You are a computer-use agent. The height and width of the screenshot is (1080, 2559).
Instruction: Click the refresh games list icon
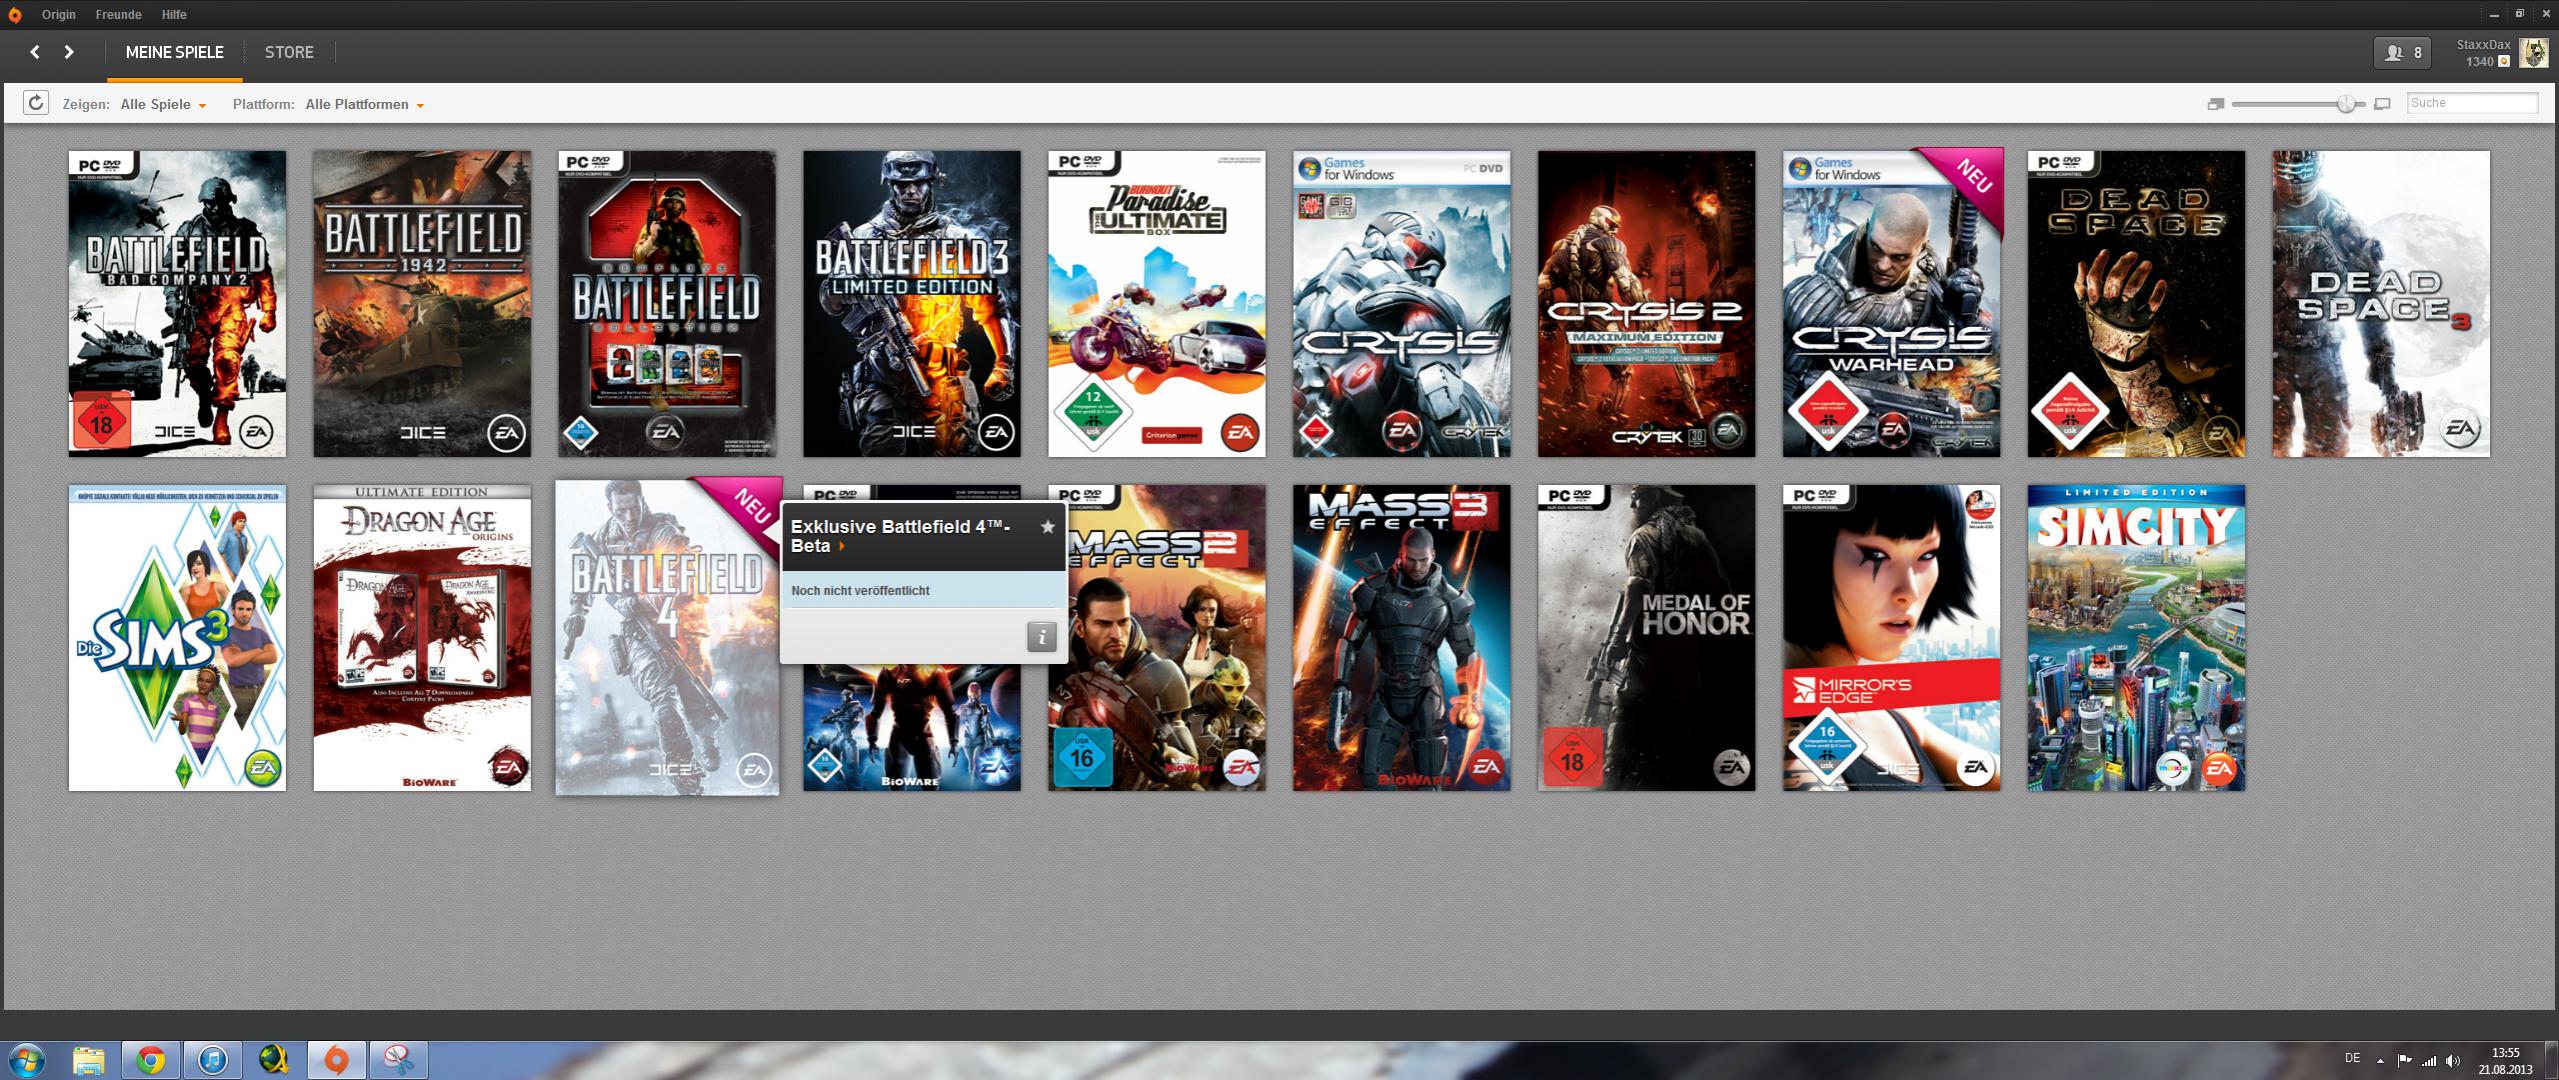point(35,103)
